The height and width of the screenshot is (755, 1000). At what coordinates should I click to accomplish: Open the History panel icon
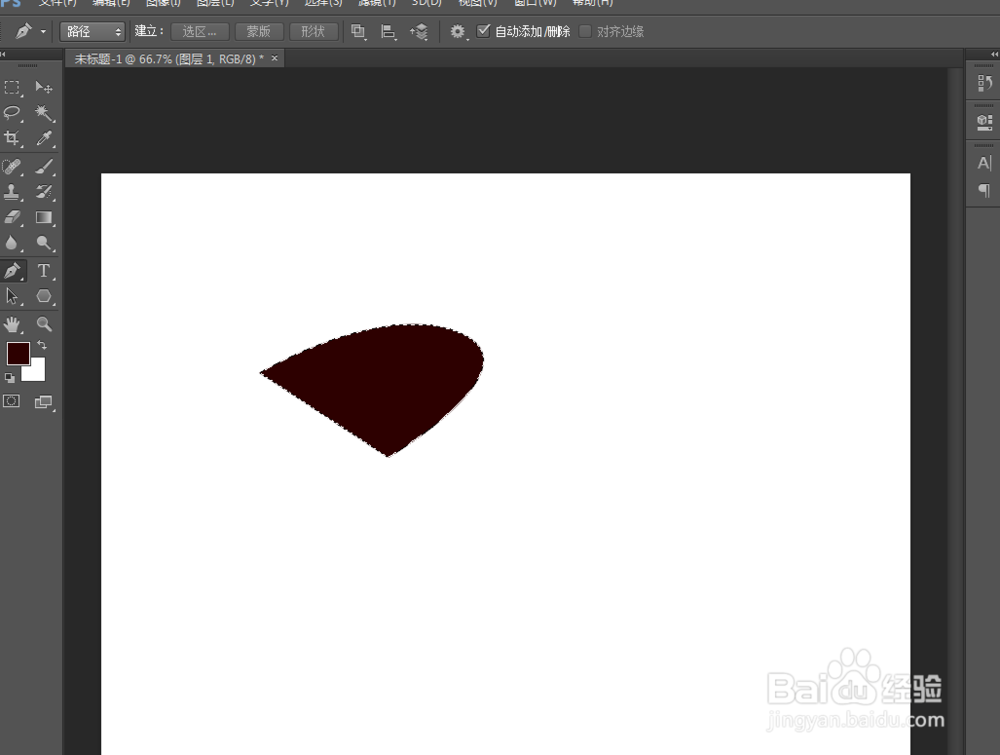(984, 83)
